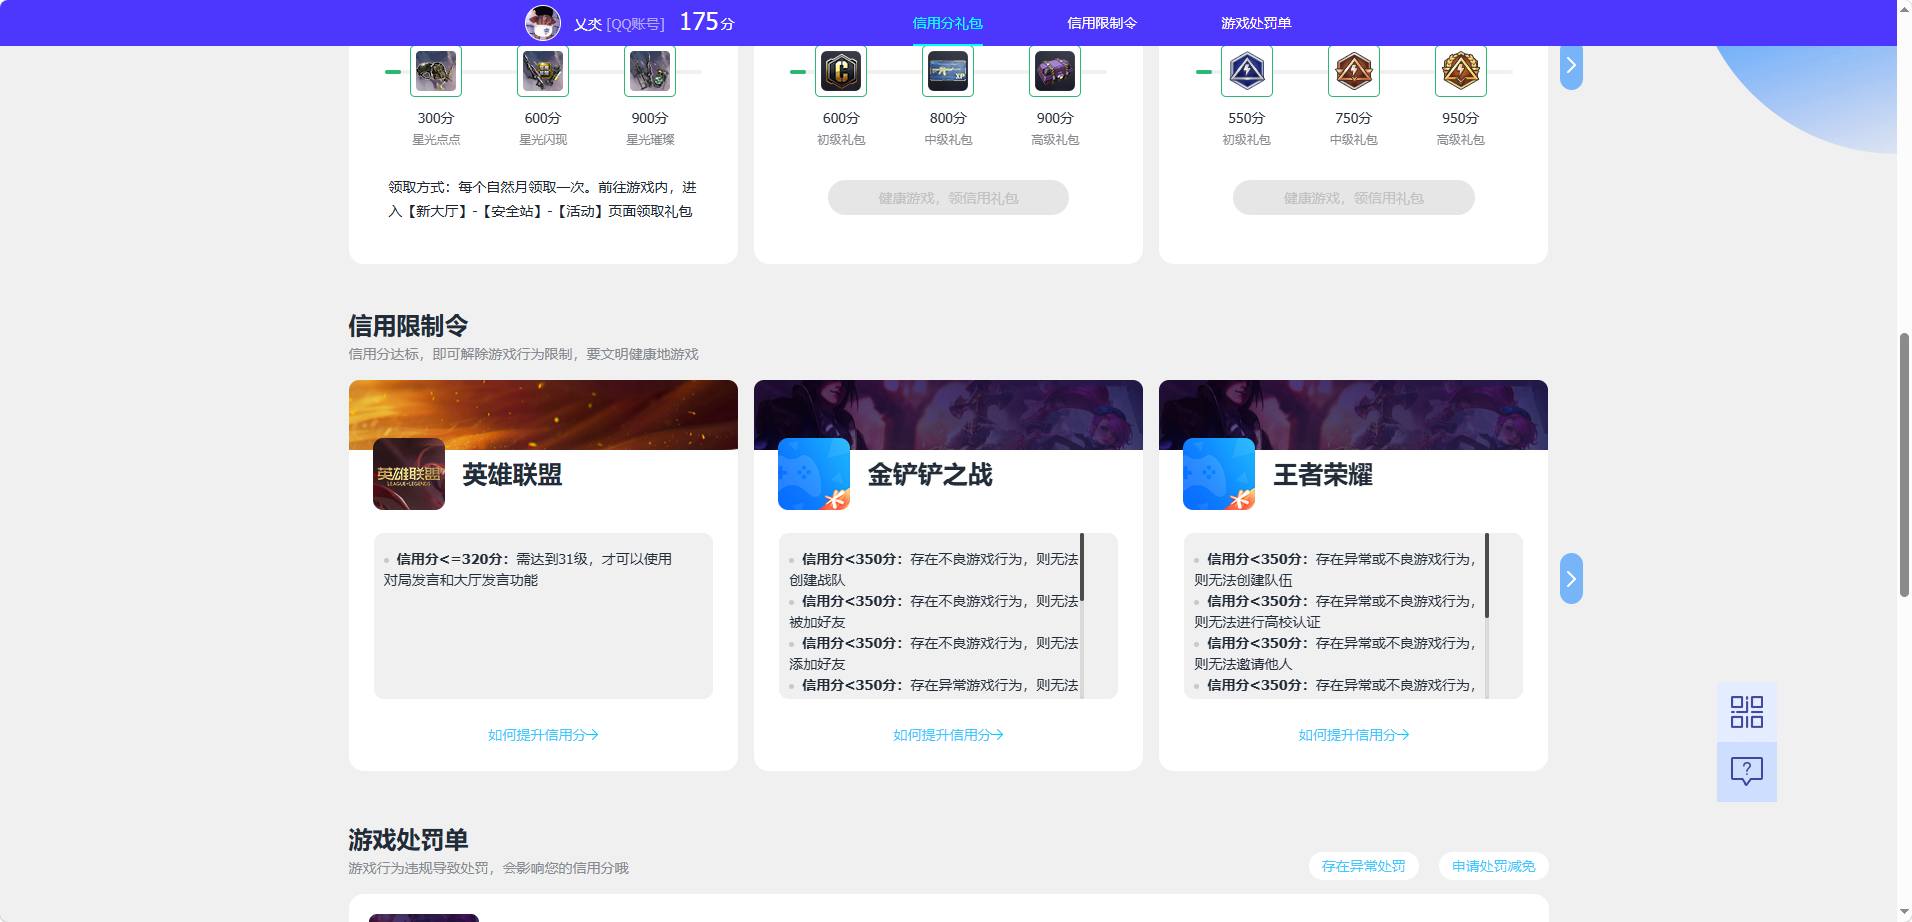Click the 金铲铲之战 card banner image
Viewport: 1912px width, 922px height.
click(x=948, y=415)
